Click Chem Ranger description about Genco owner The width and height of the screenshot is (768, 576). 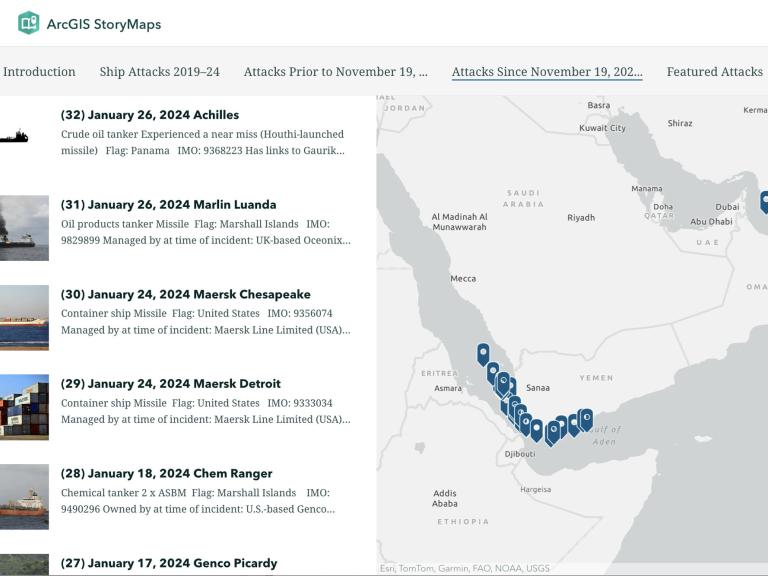[198, 501]
